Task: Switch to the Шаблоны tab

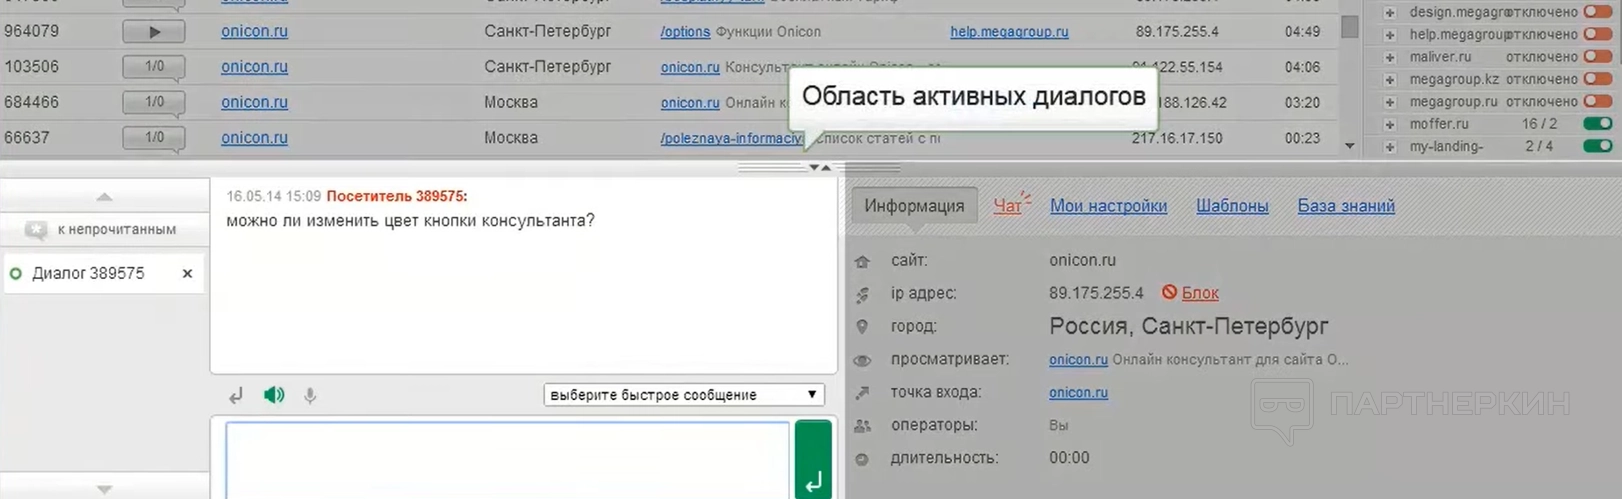Action: coord(1231,206)
